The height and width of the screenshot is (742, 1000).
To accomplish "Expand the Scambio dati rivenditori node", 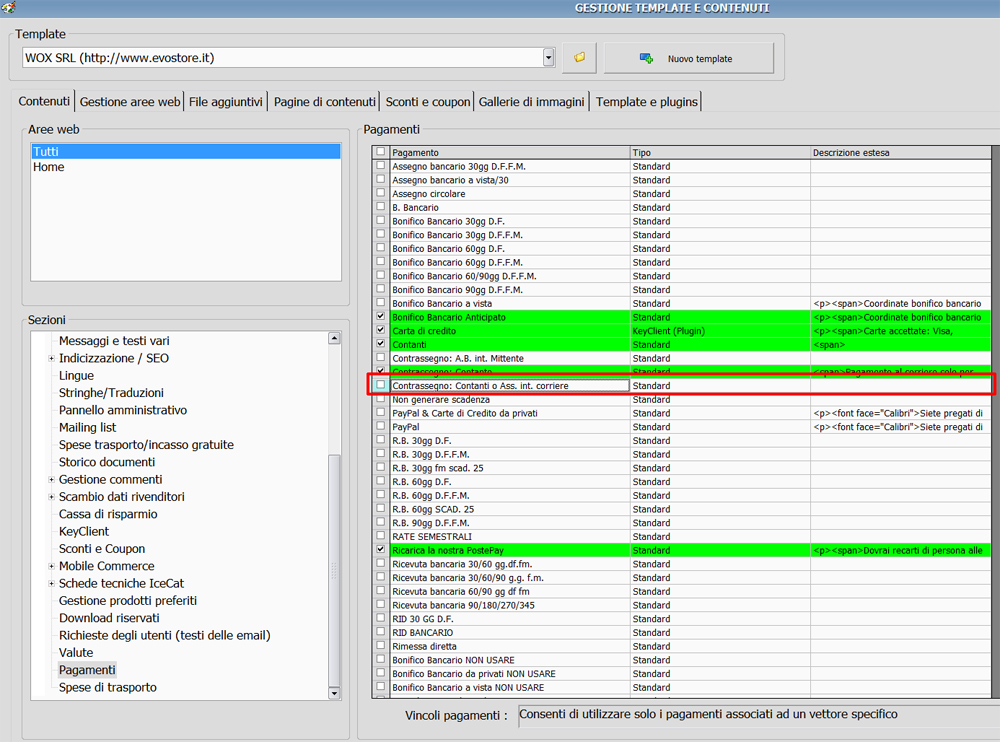I will point(51,497).
